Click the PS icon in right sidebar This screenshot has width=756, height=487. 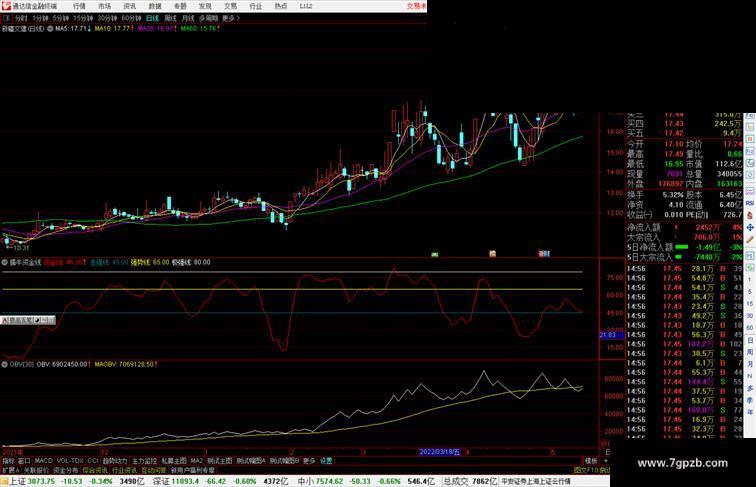click(x=750, y=256)
